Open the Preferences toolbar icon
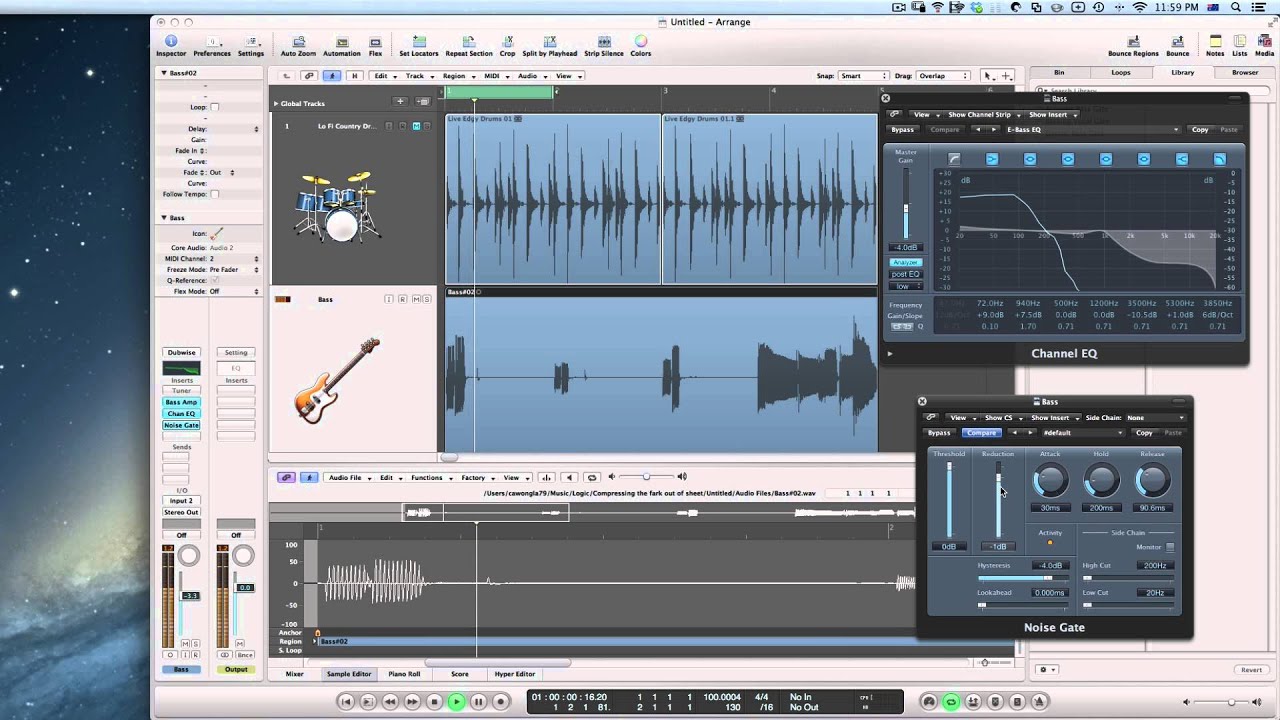Viewport: 1280px width, 720px height. click(211, 46)
